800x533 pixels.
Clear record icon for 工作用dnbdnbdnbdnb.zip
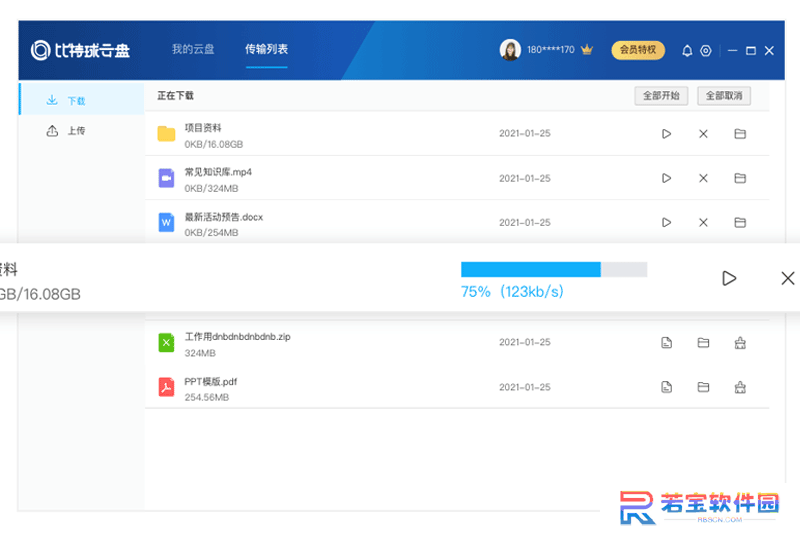(740, 343)
